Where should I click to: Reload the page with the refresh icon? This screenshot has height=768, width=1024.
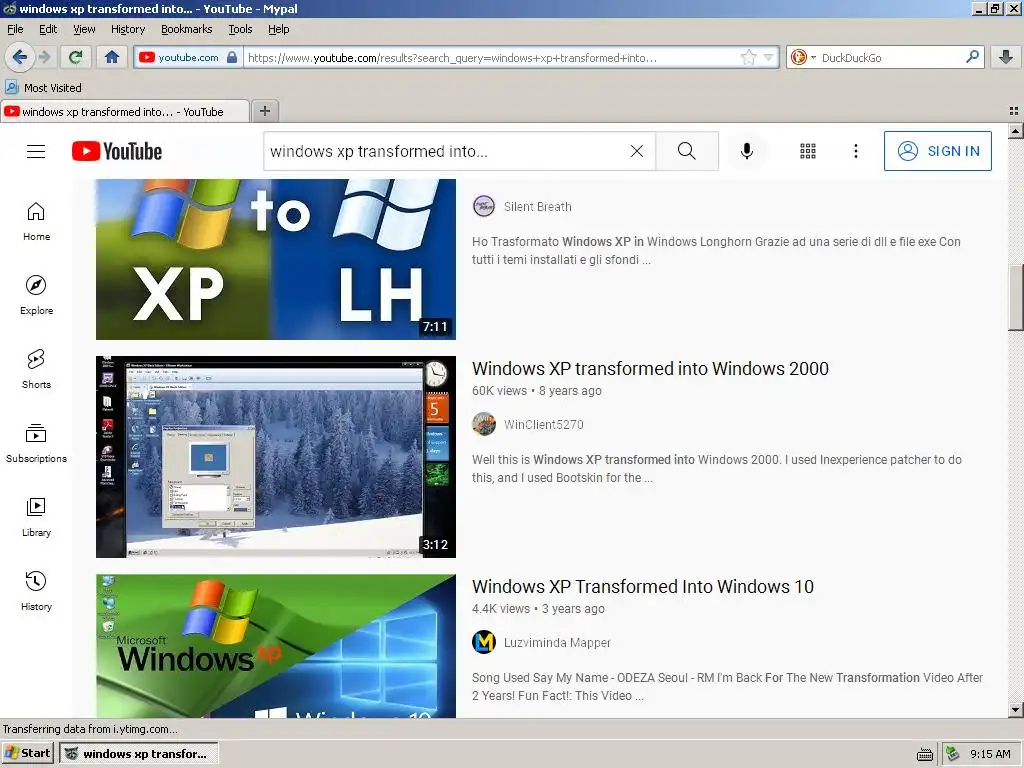pyautogui.click(x=76, y=57)
